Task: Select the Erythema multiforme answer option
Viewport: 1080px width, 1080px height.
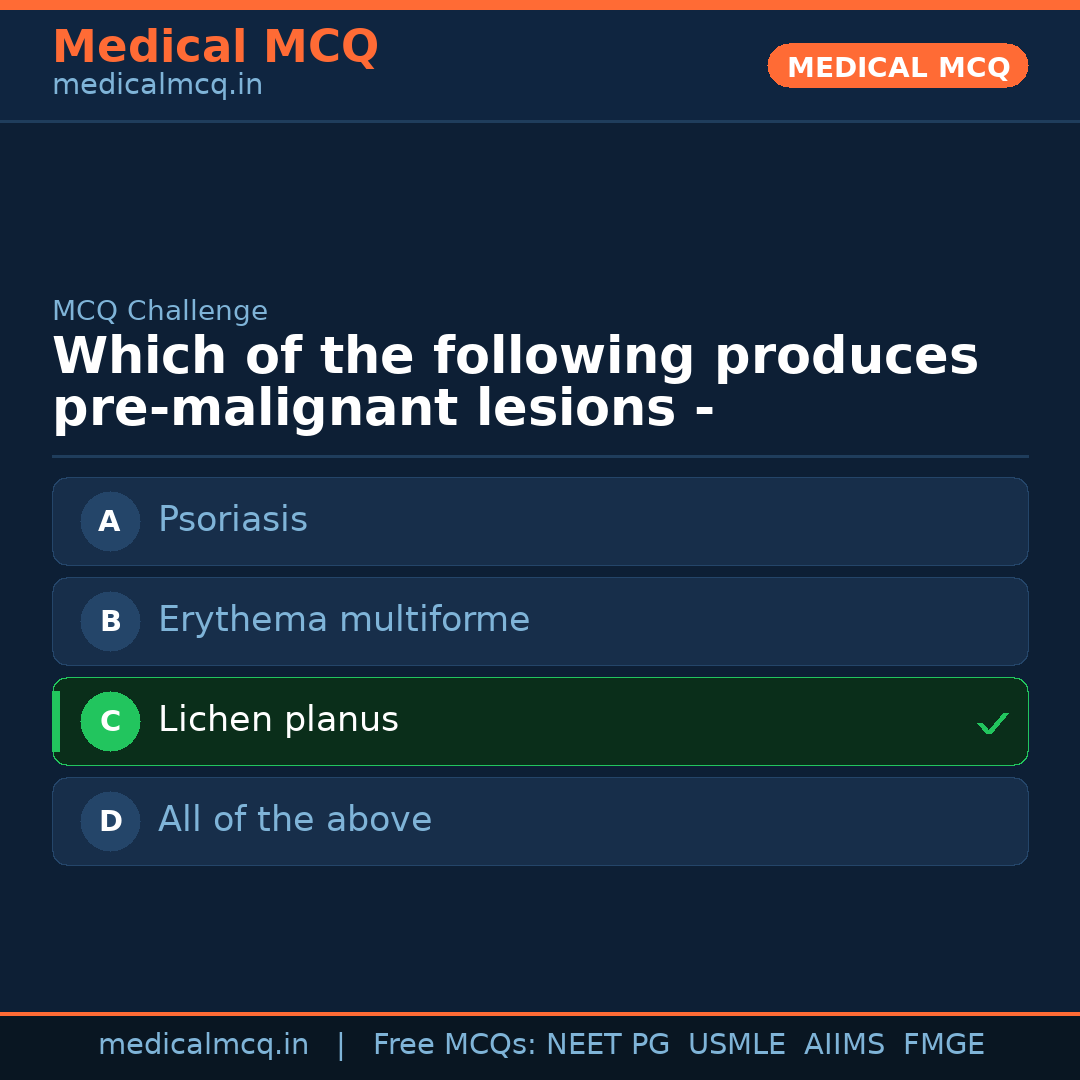Action: point(540,621)
